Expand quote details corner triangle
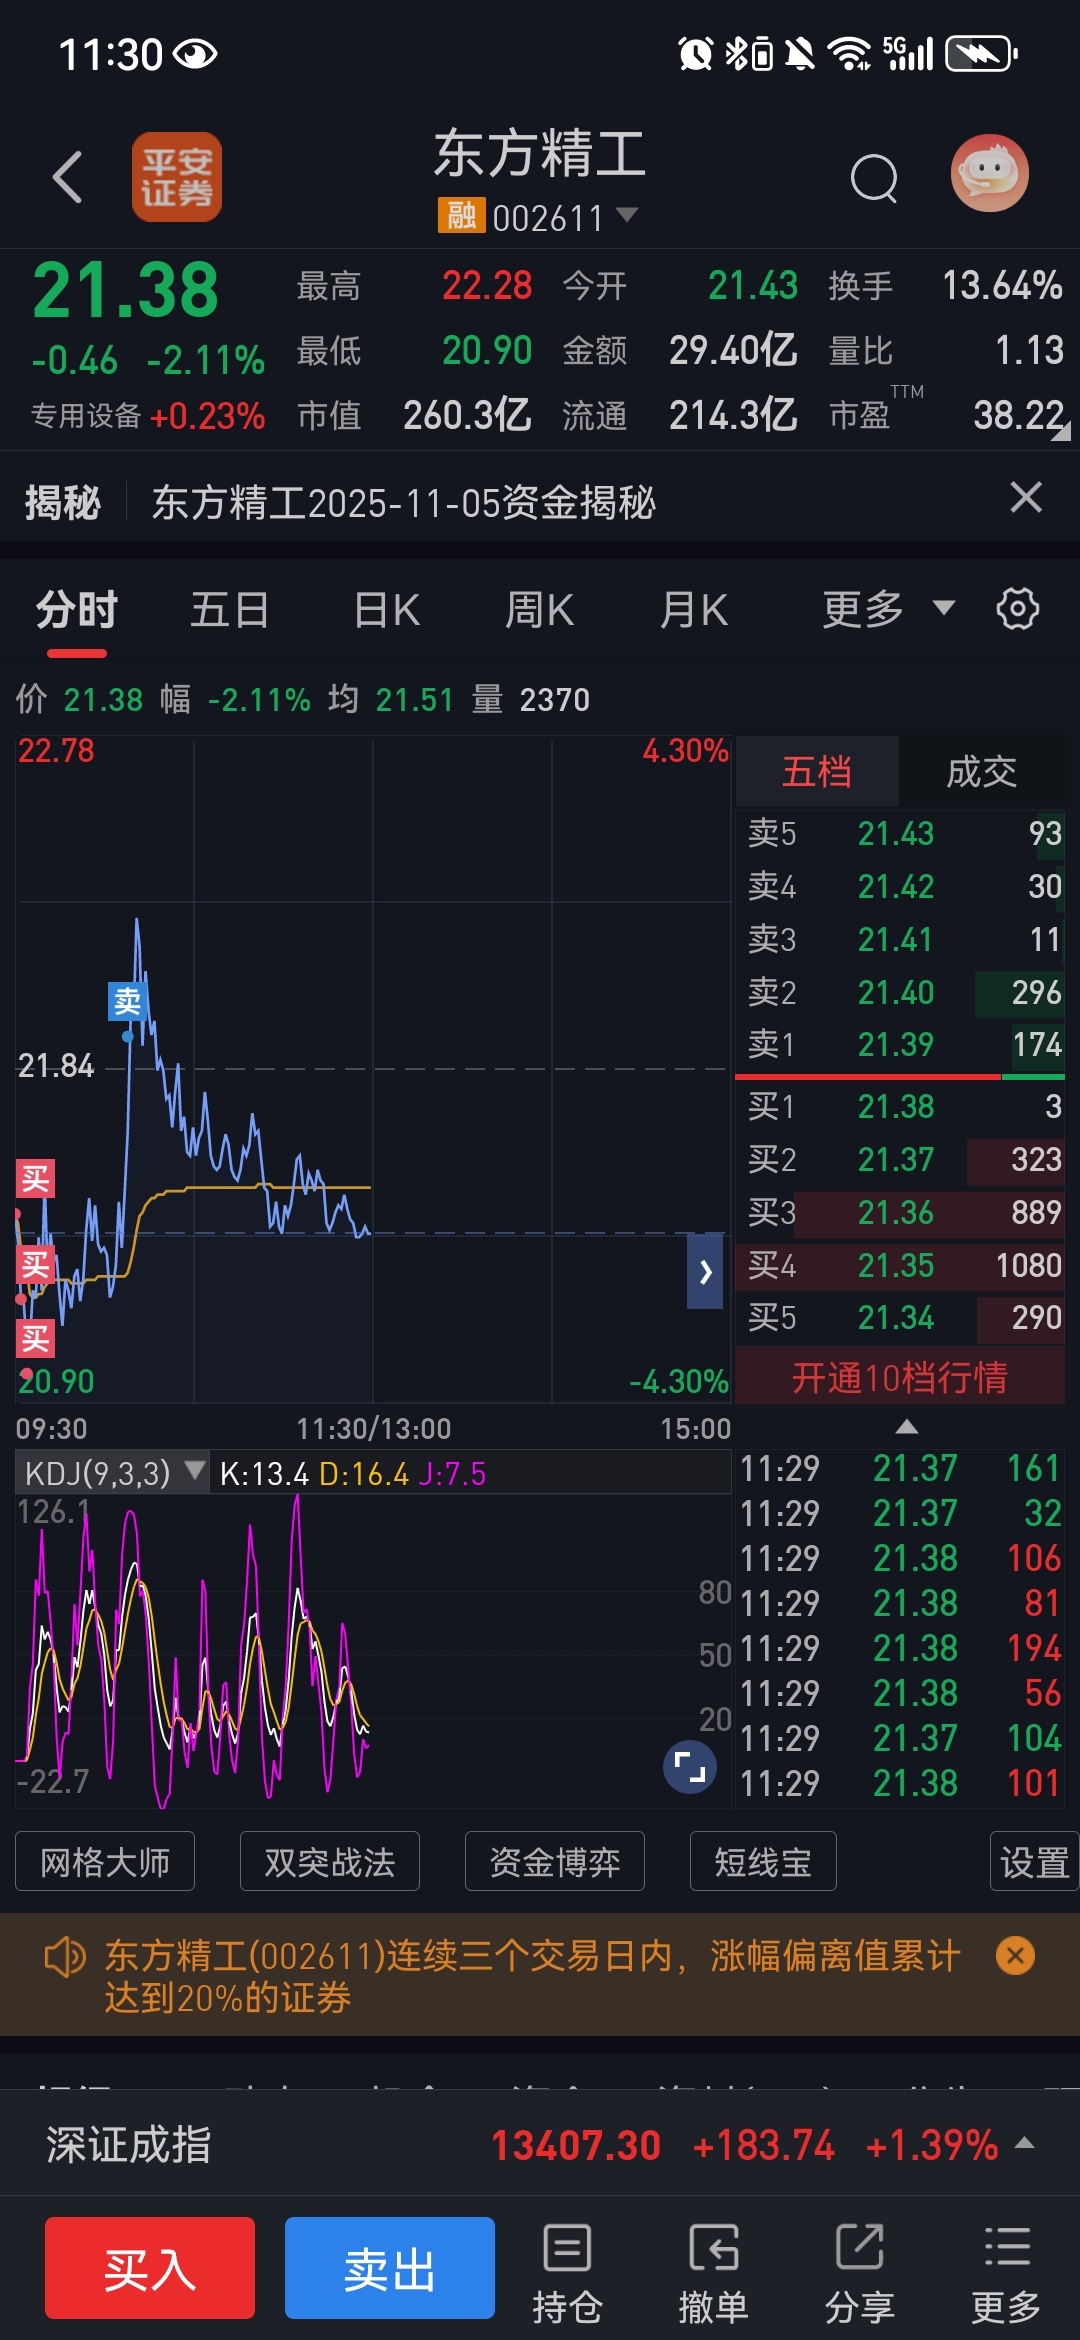The image size is (1080, 2340). click(x=1062, y=431)
